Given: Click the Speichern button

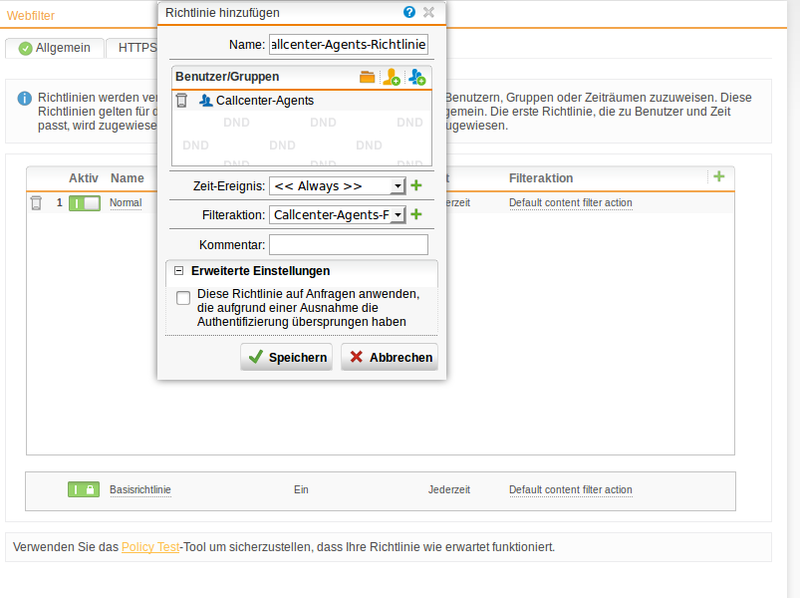Looking at the screenshot, I should [286, 356].
